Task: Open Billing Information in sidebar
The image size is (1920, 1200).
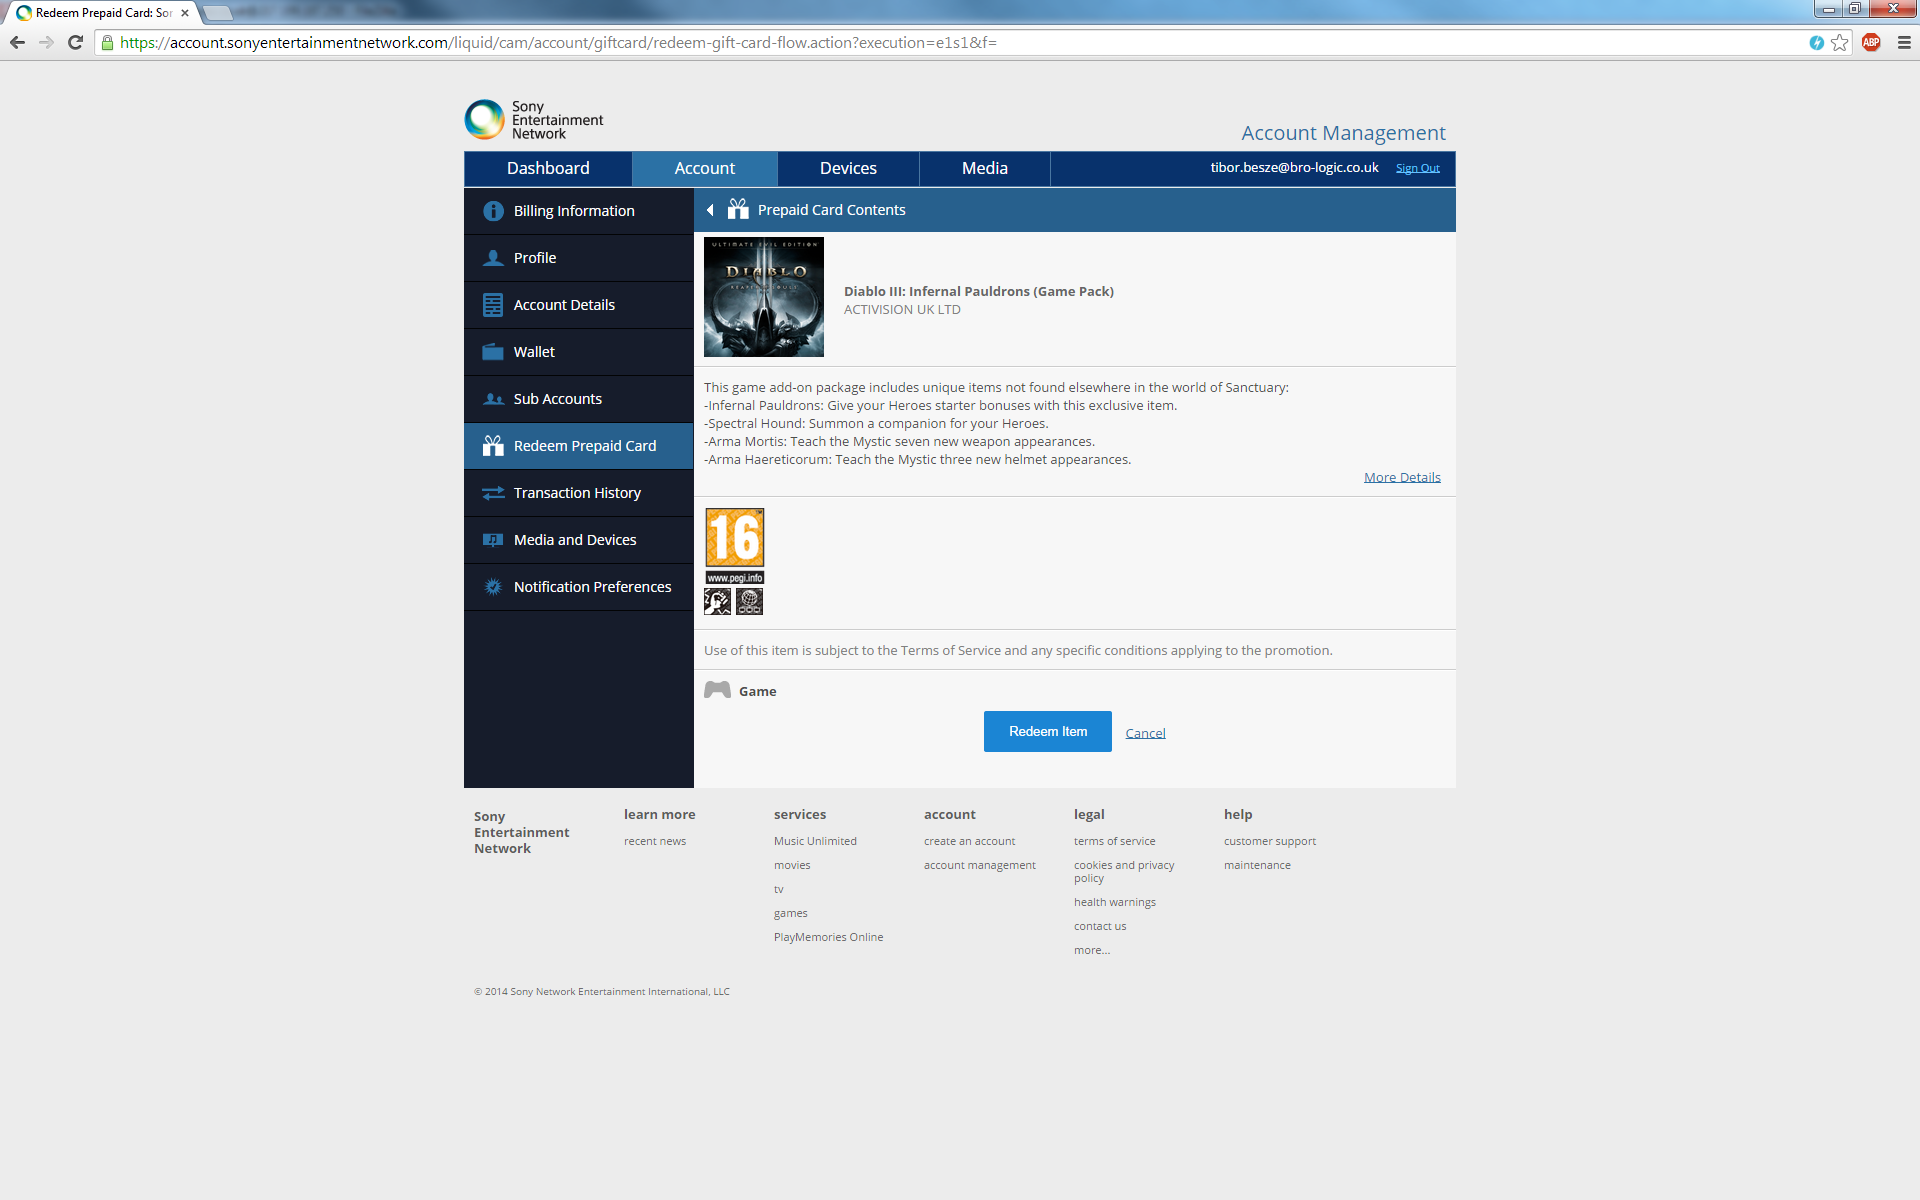Action: [x=579, y=211]
